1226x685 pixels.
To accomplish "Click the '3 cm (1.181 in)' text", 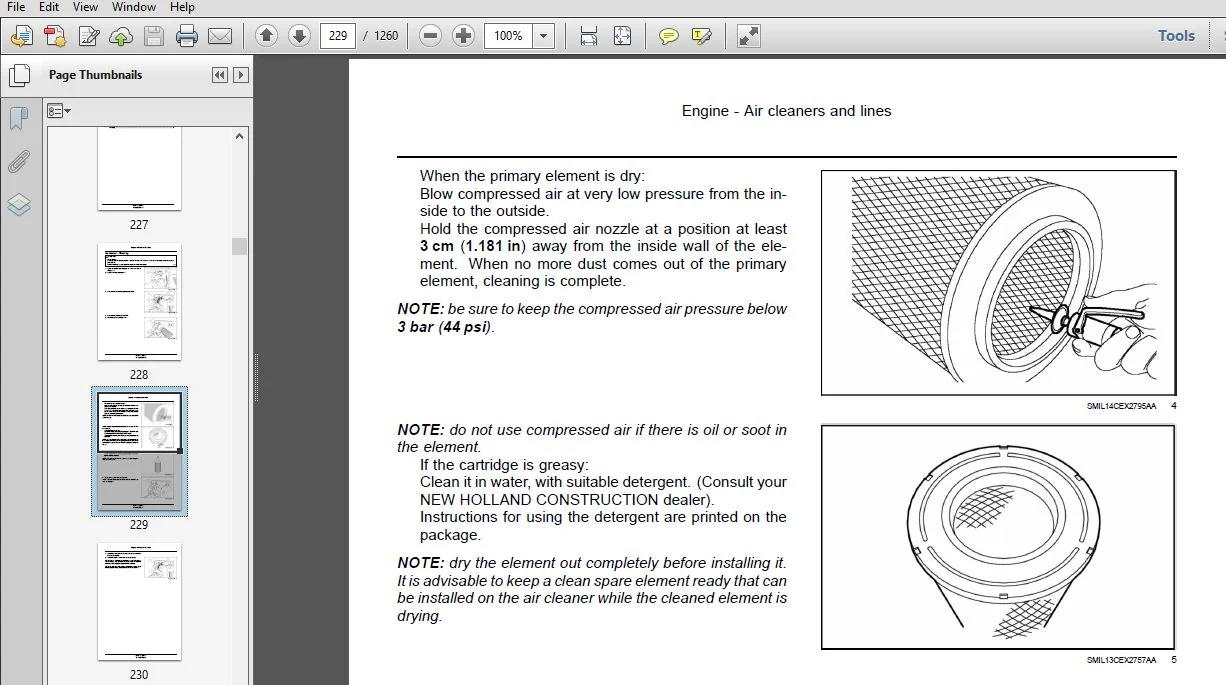I will point(474,246).
